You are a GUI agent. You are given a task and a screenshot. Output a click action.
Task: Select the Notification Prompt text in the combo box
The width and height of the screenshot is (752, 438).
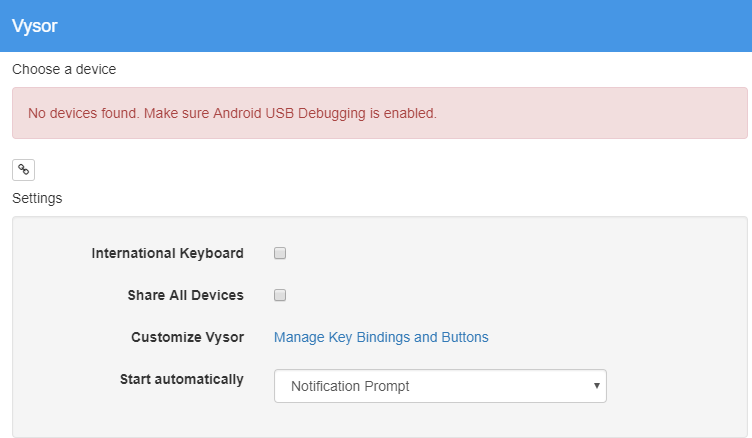(x=350, y=386)
